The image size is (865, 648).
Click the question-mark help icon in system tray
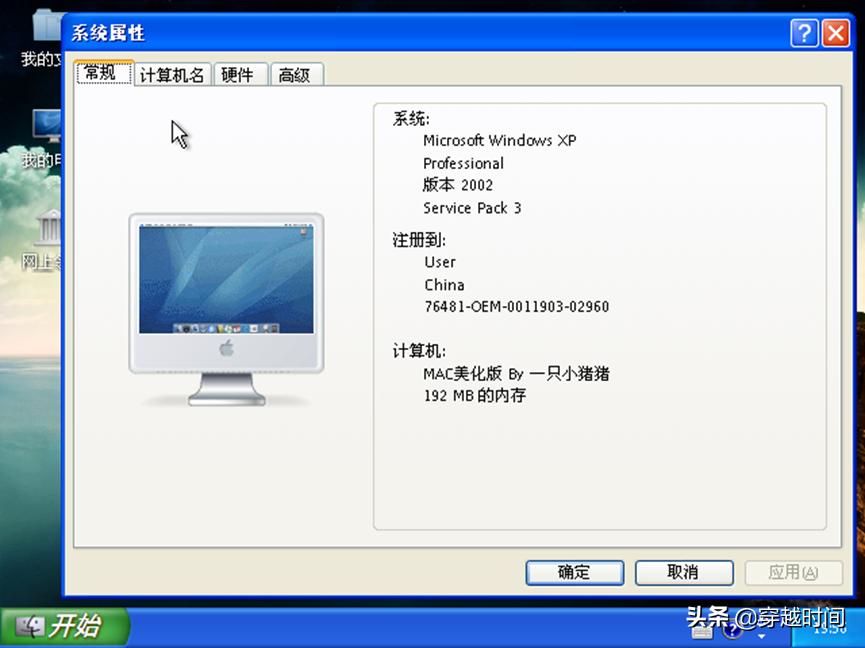coord(733,628)
